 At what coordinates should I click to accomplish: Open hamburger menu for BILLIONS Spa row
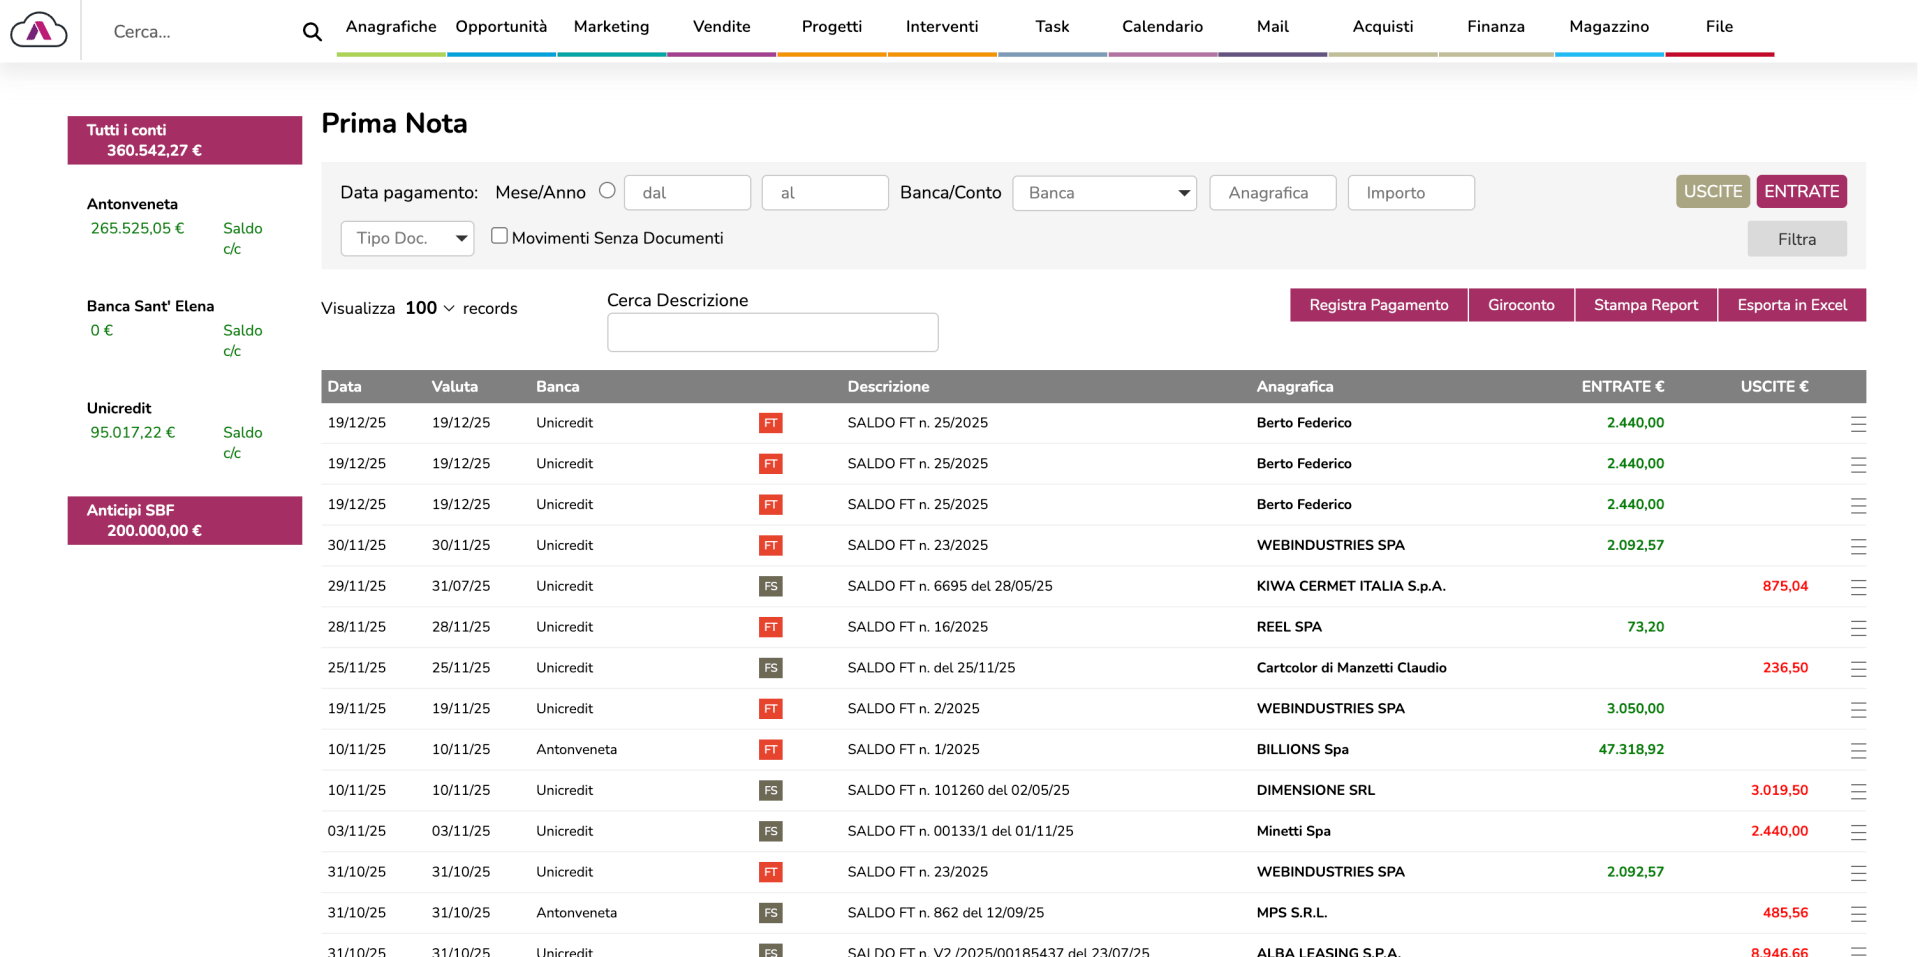[x=1857, y=750]
